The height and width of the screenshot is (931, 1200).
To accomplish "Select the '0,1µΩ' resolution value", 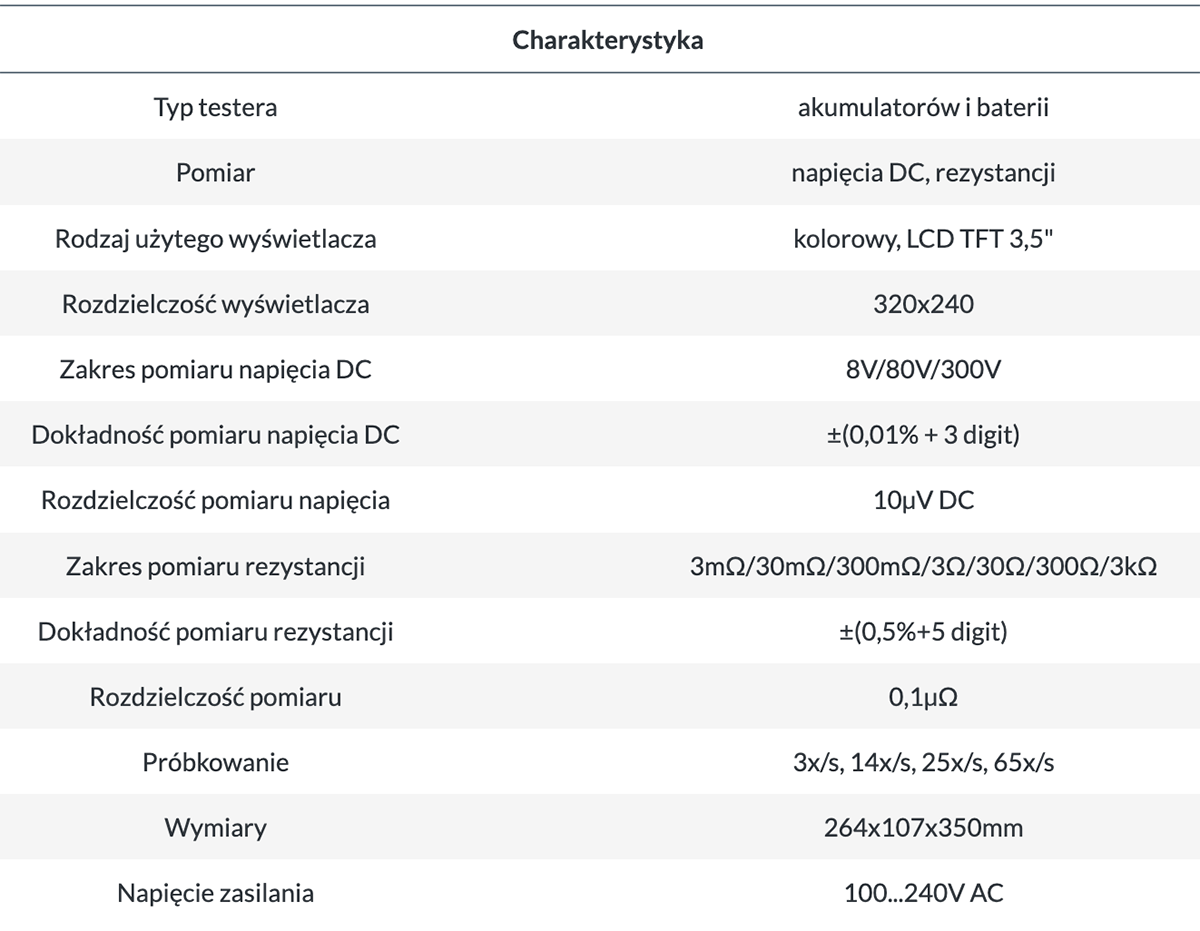I will coord(923,697).
